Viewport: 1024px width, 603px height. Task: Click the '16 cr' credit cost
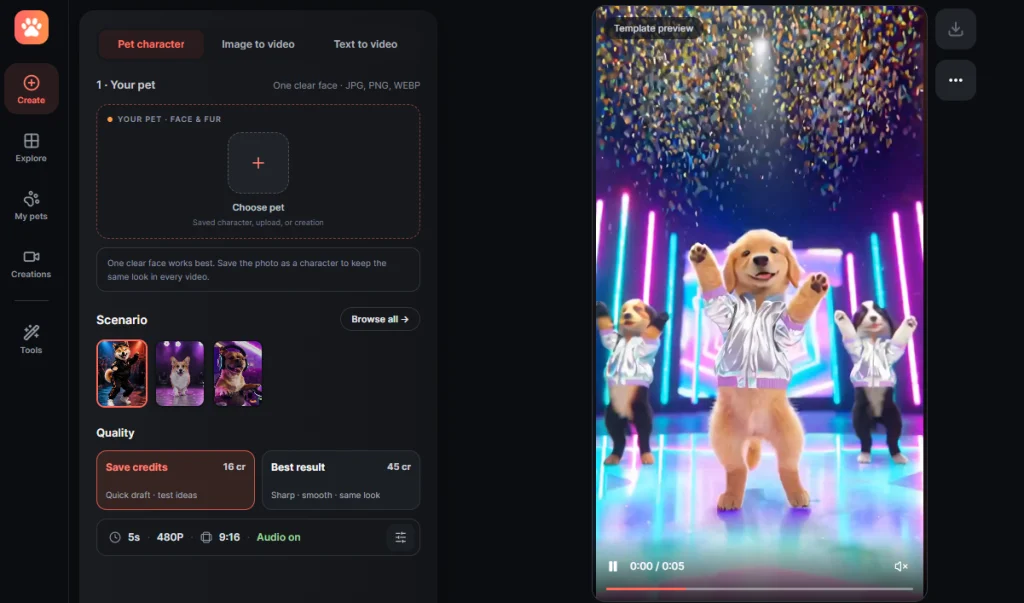(234, 466)
